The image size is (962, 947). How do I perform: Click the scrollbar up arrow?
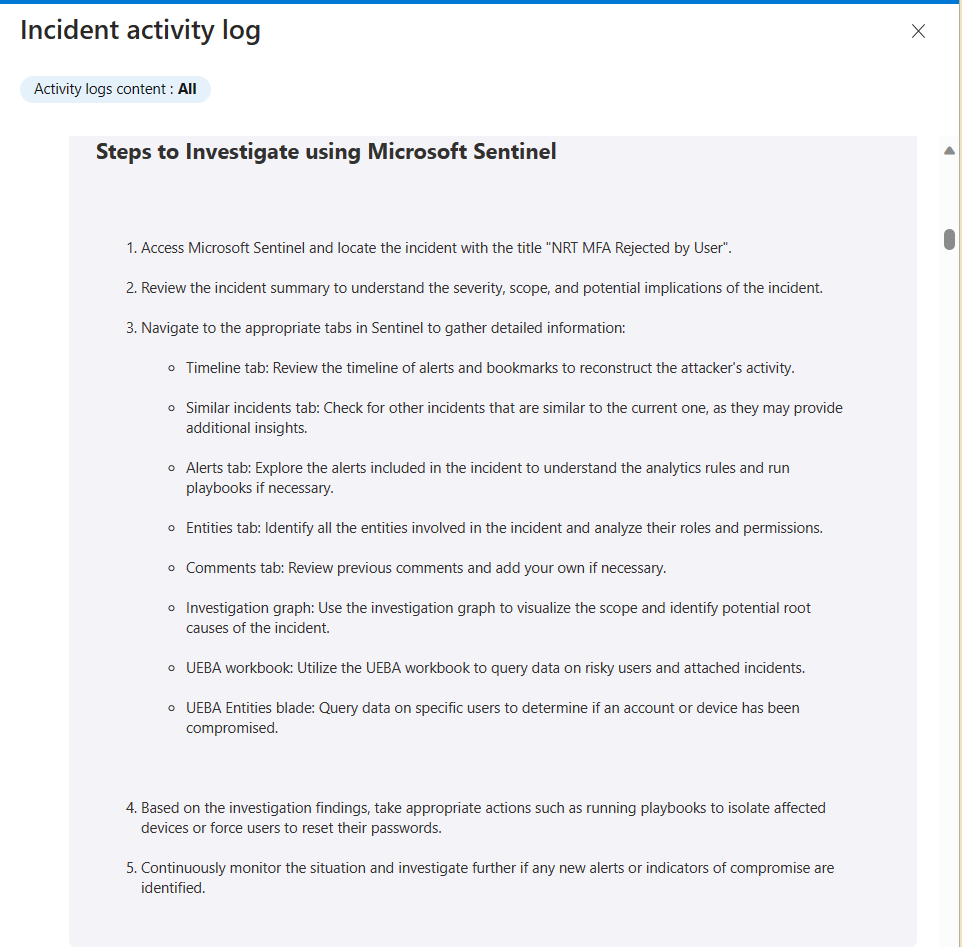pos(949,151)
